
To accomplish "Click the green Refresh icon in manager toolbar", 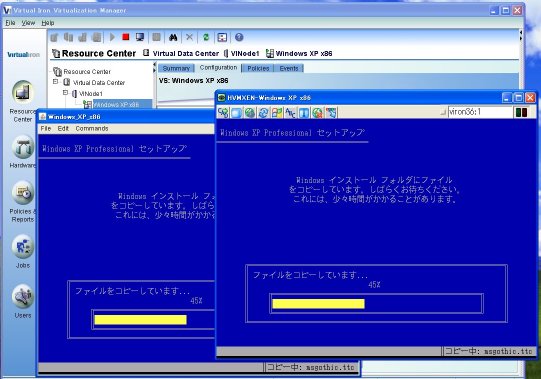I will coord(206,37).
